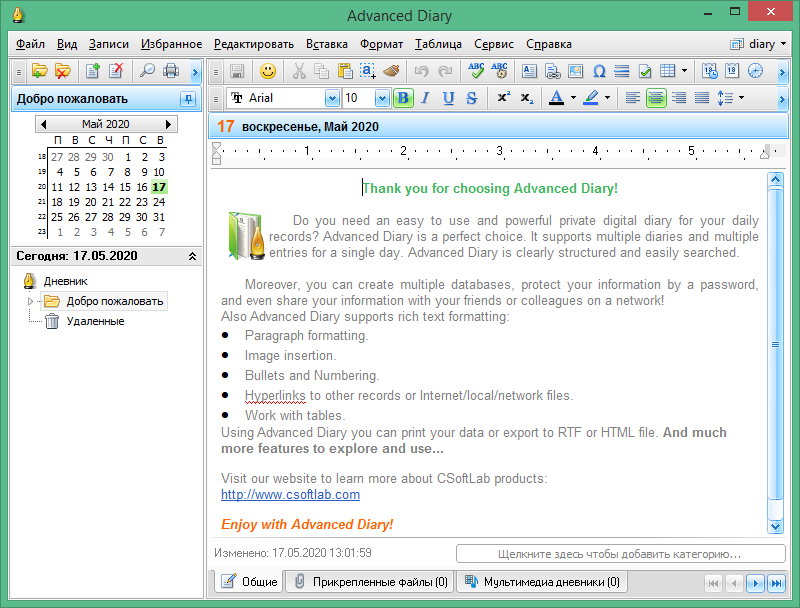The image size is (800, 608).
Task: Insert current time with the clock icon
Action: click(755, 71)
